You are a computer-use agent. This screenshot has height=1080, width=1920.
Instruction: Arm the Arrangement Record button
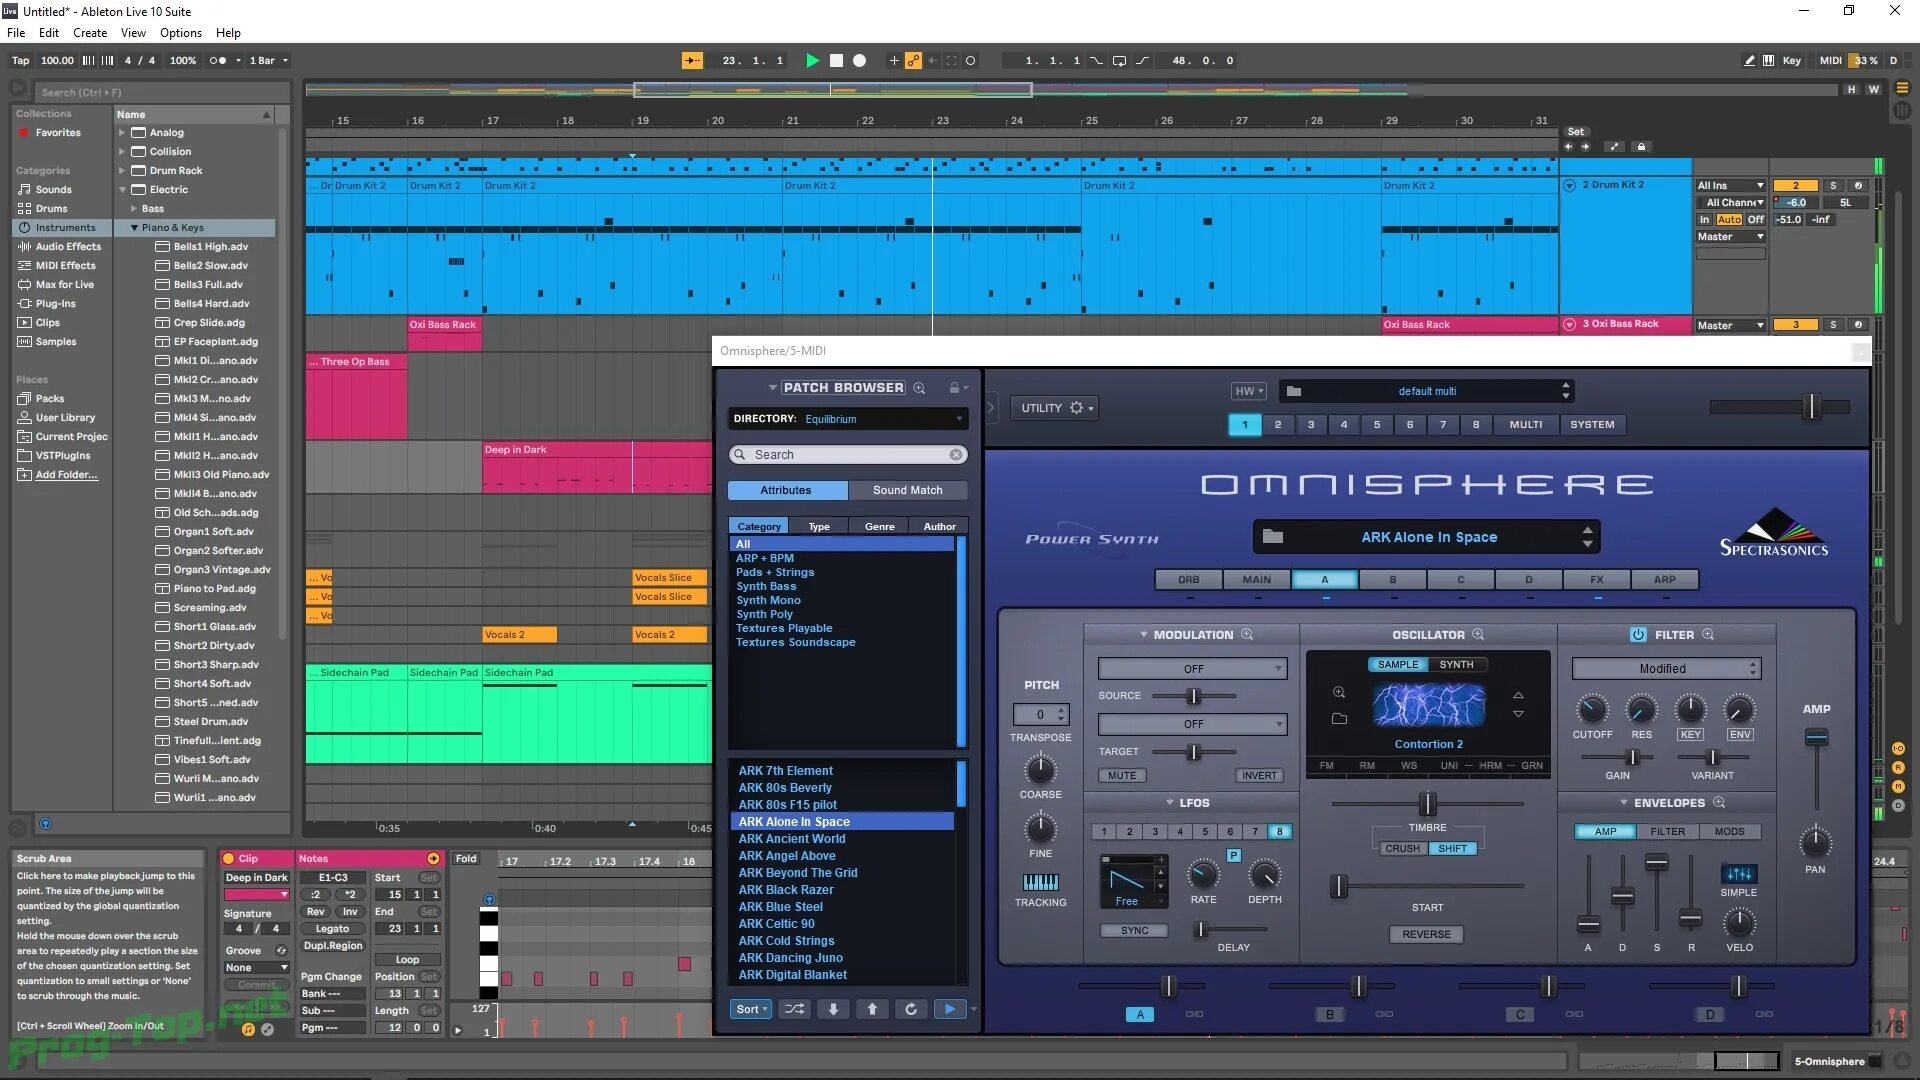pyautogui.click(x=859, y=61)
